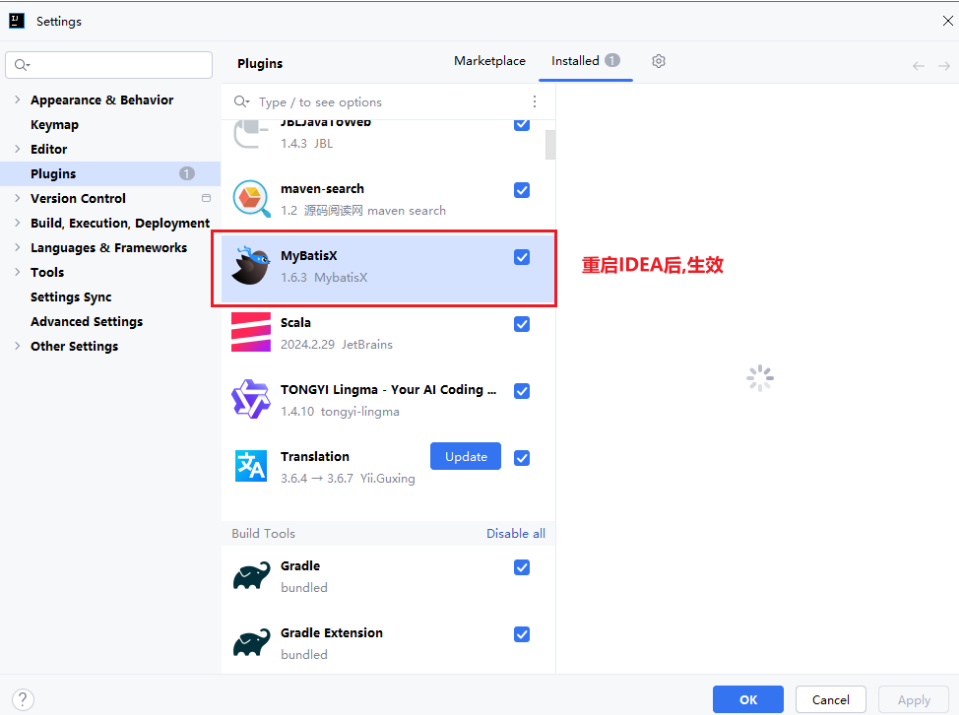
Task: Select the 'Gradle Extension' plugin name
Action: [331, 632]
